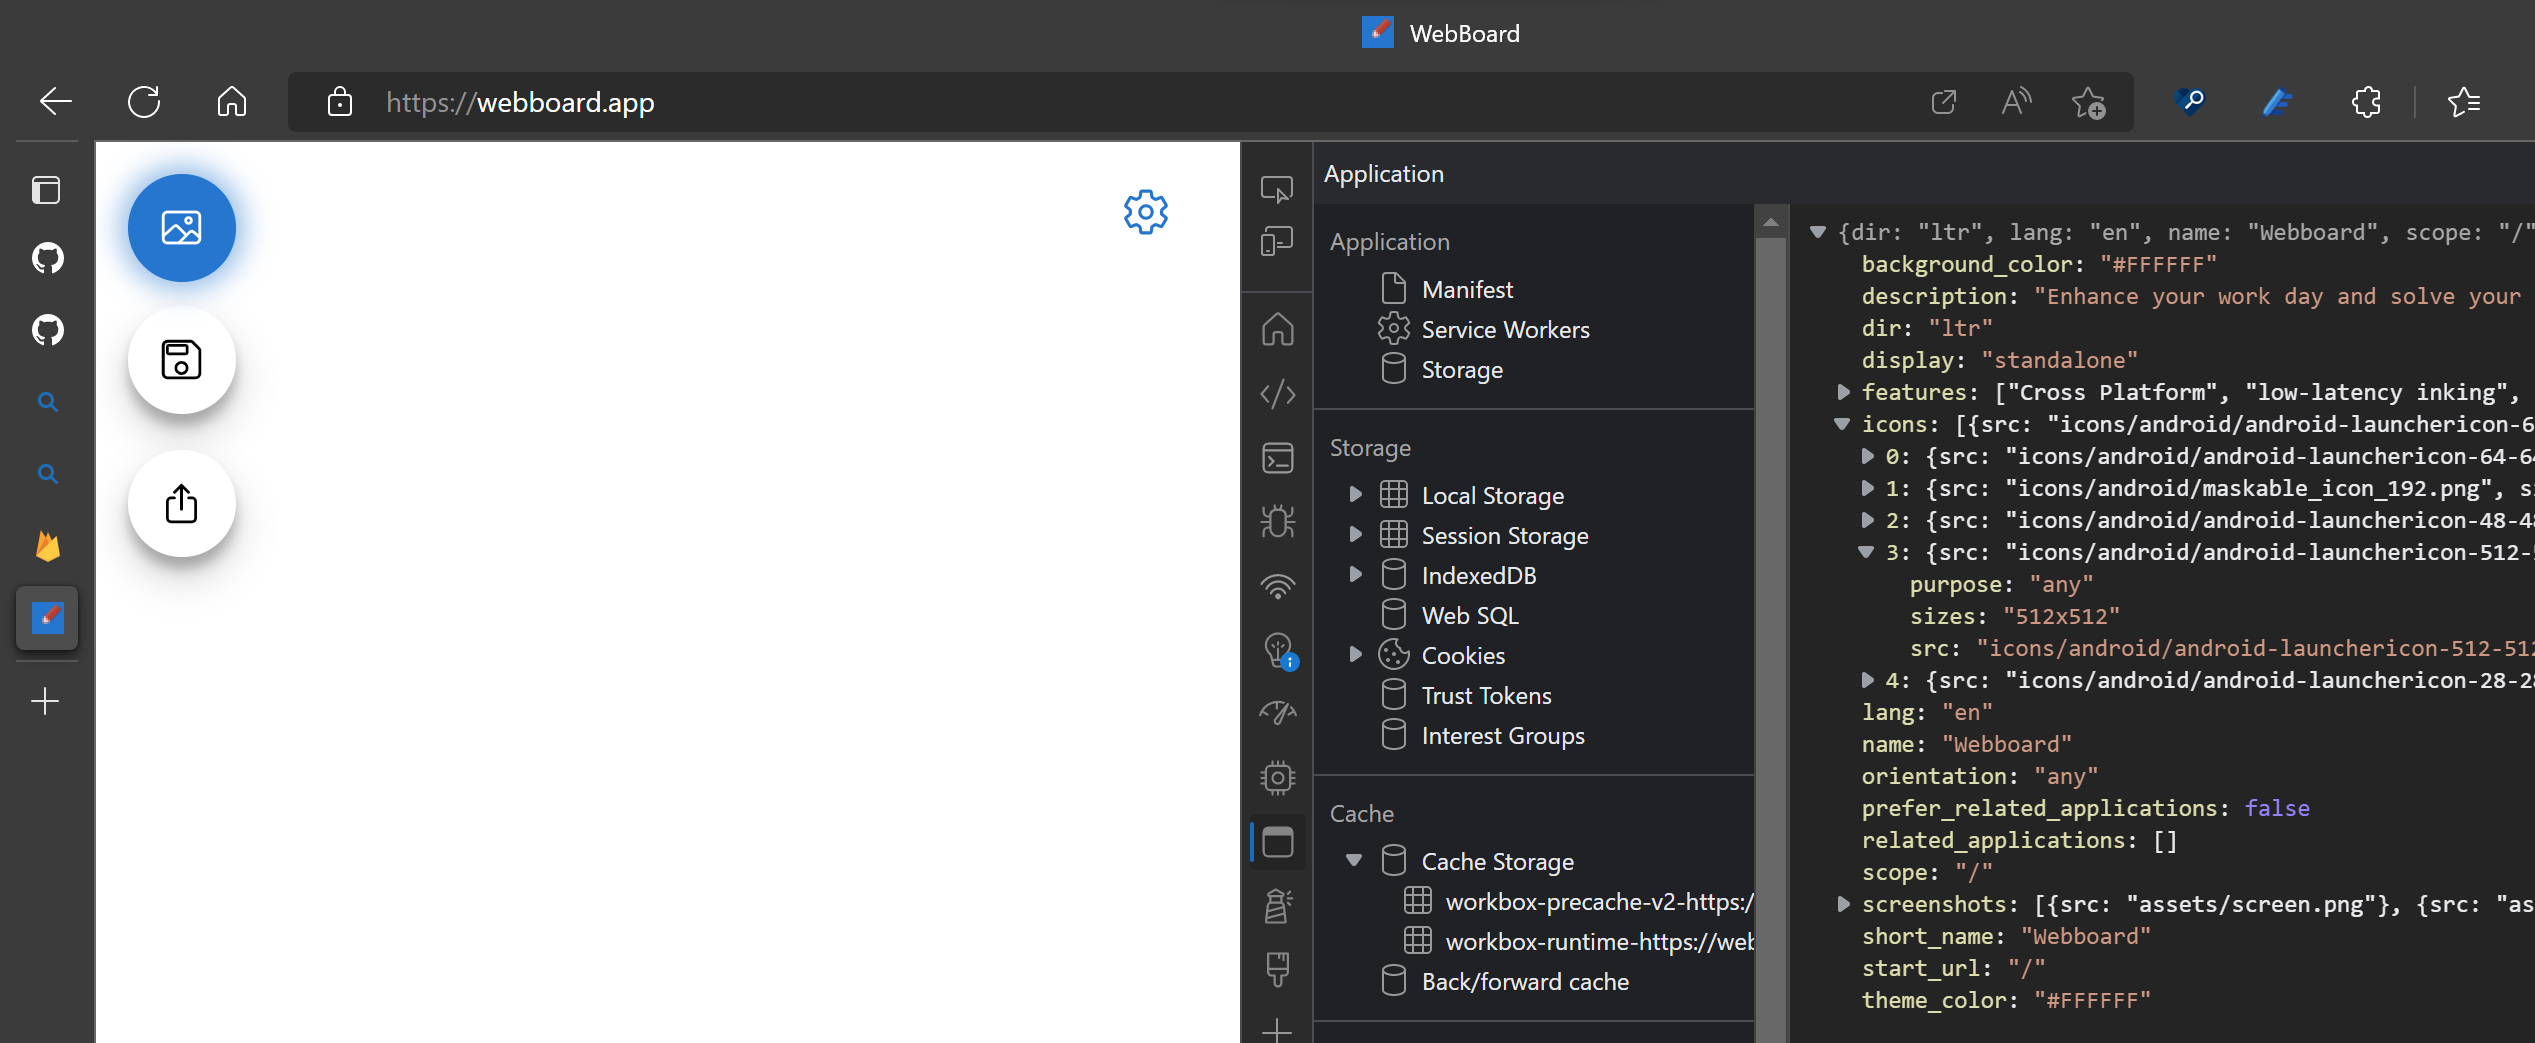
Task: Open Service Workers in the Application panel
Action: (1506, 329)
